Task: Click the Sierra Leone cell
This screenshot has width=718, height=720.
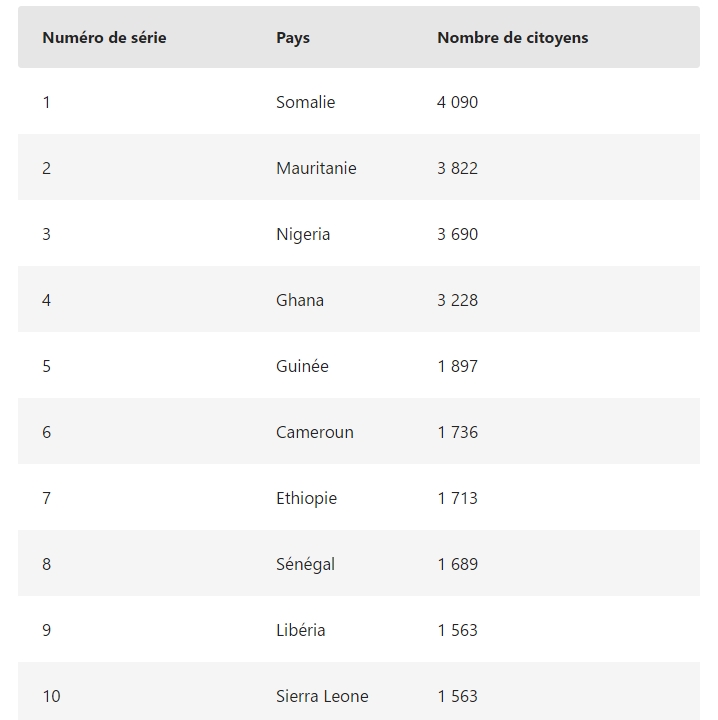Action: (322, 696)
